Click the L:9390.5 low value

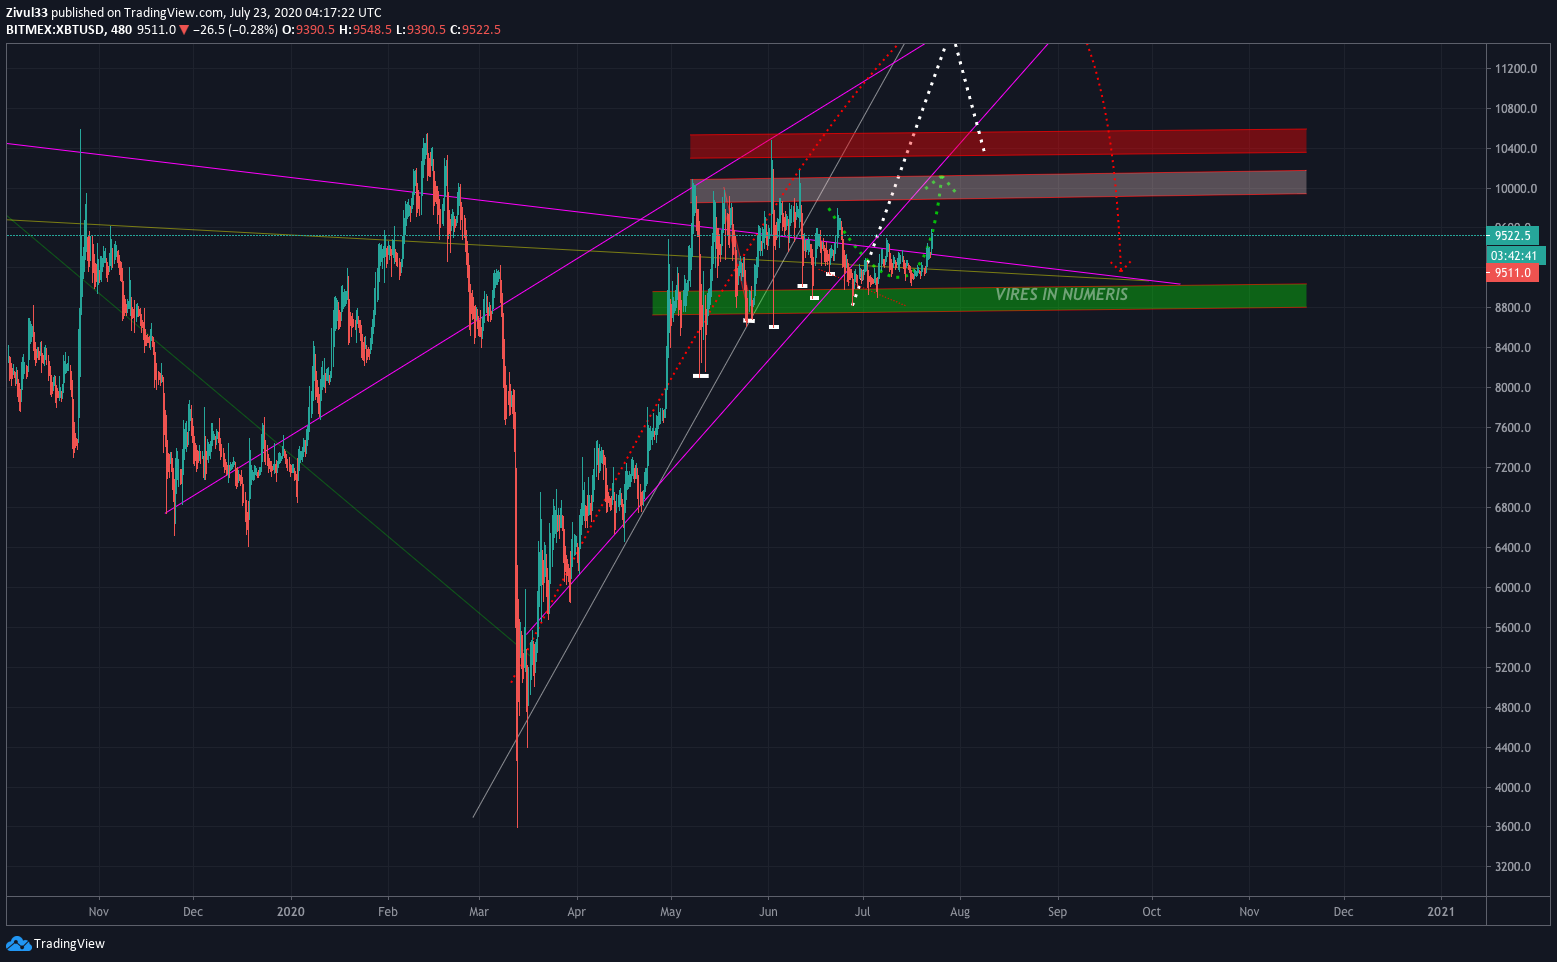(x=420, y=30)
